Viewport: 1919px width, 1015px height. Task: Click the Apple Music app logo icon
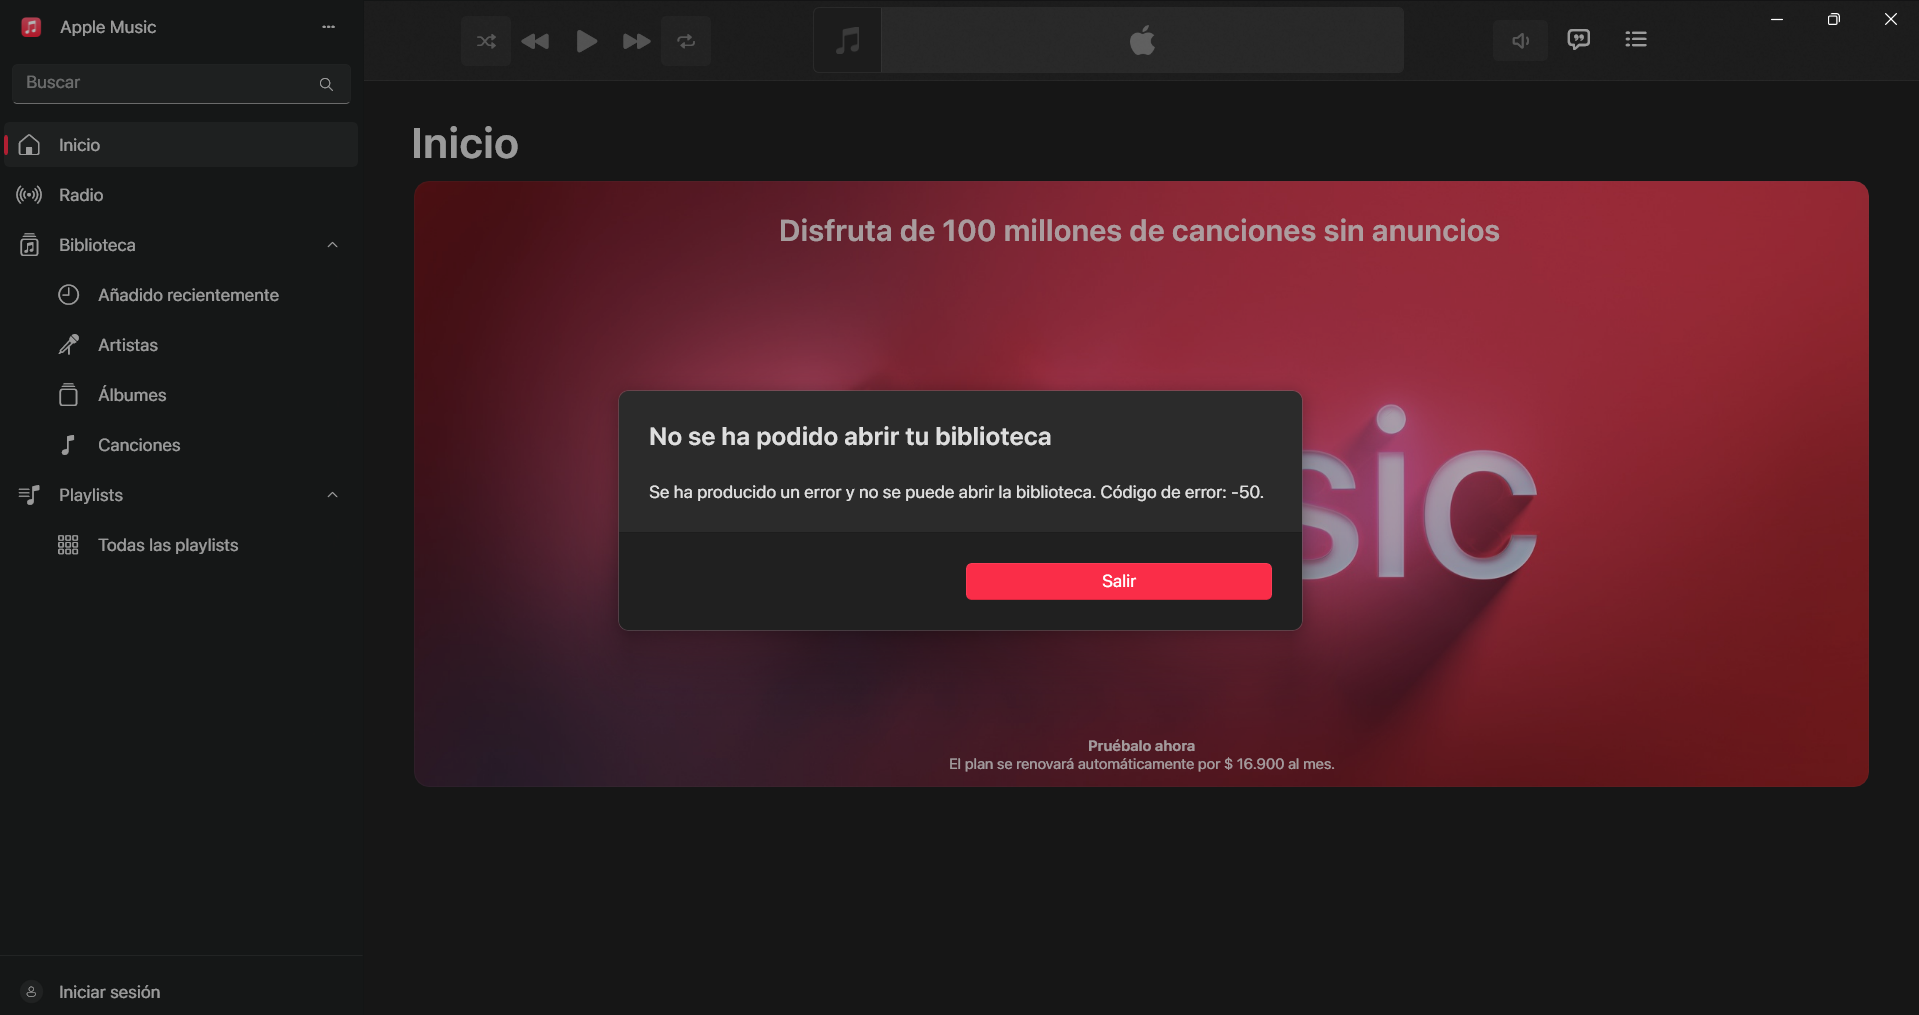click(31, 27)
